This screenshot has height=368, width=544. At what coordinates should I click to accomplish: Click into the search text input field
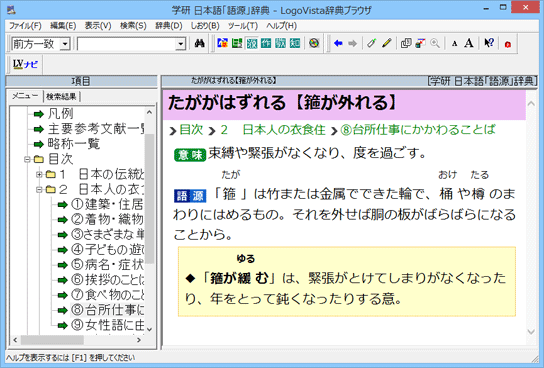click(x=127, y=44)
